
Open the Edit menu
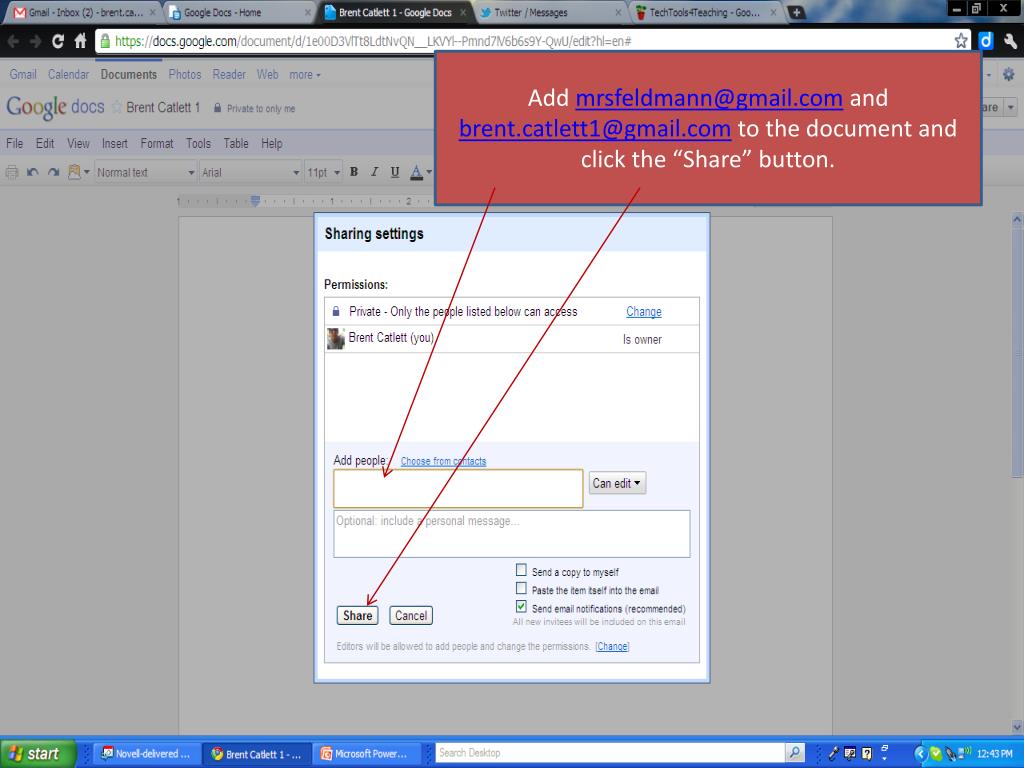(x=45, y=143)
